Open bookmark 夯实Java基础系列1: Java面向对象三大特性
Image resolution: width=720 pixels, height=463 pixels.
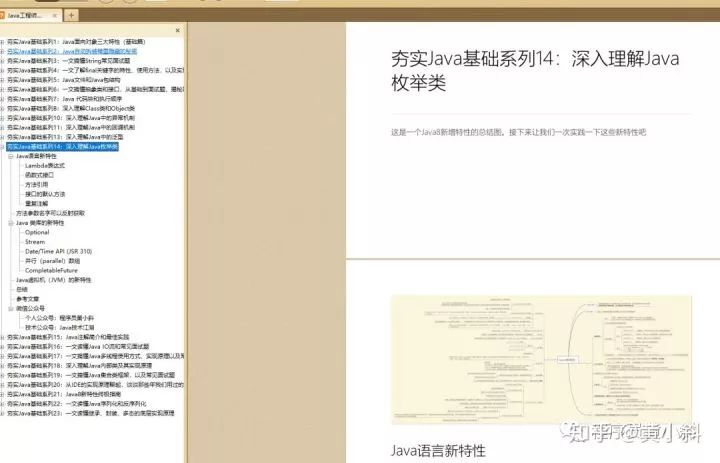point(76,42)
